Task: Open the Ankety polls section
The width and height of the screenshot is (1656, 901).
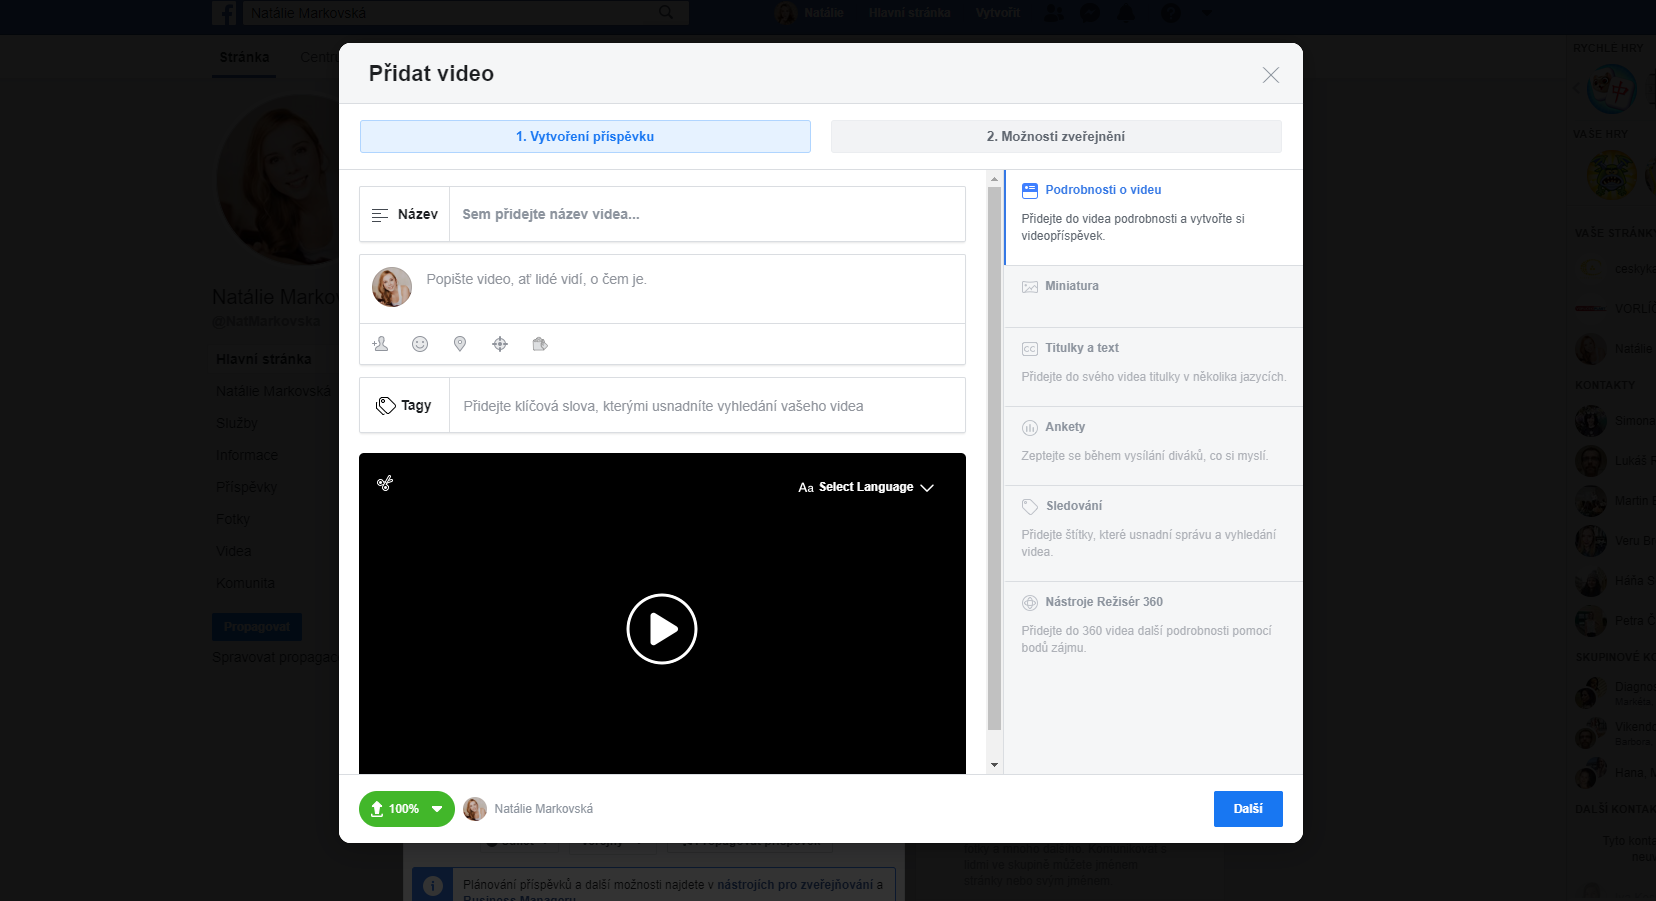Action: [1154, 446]
